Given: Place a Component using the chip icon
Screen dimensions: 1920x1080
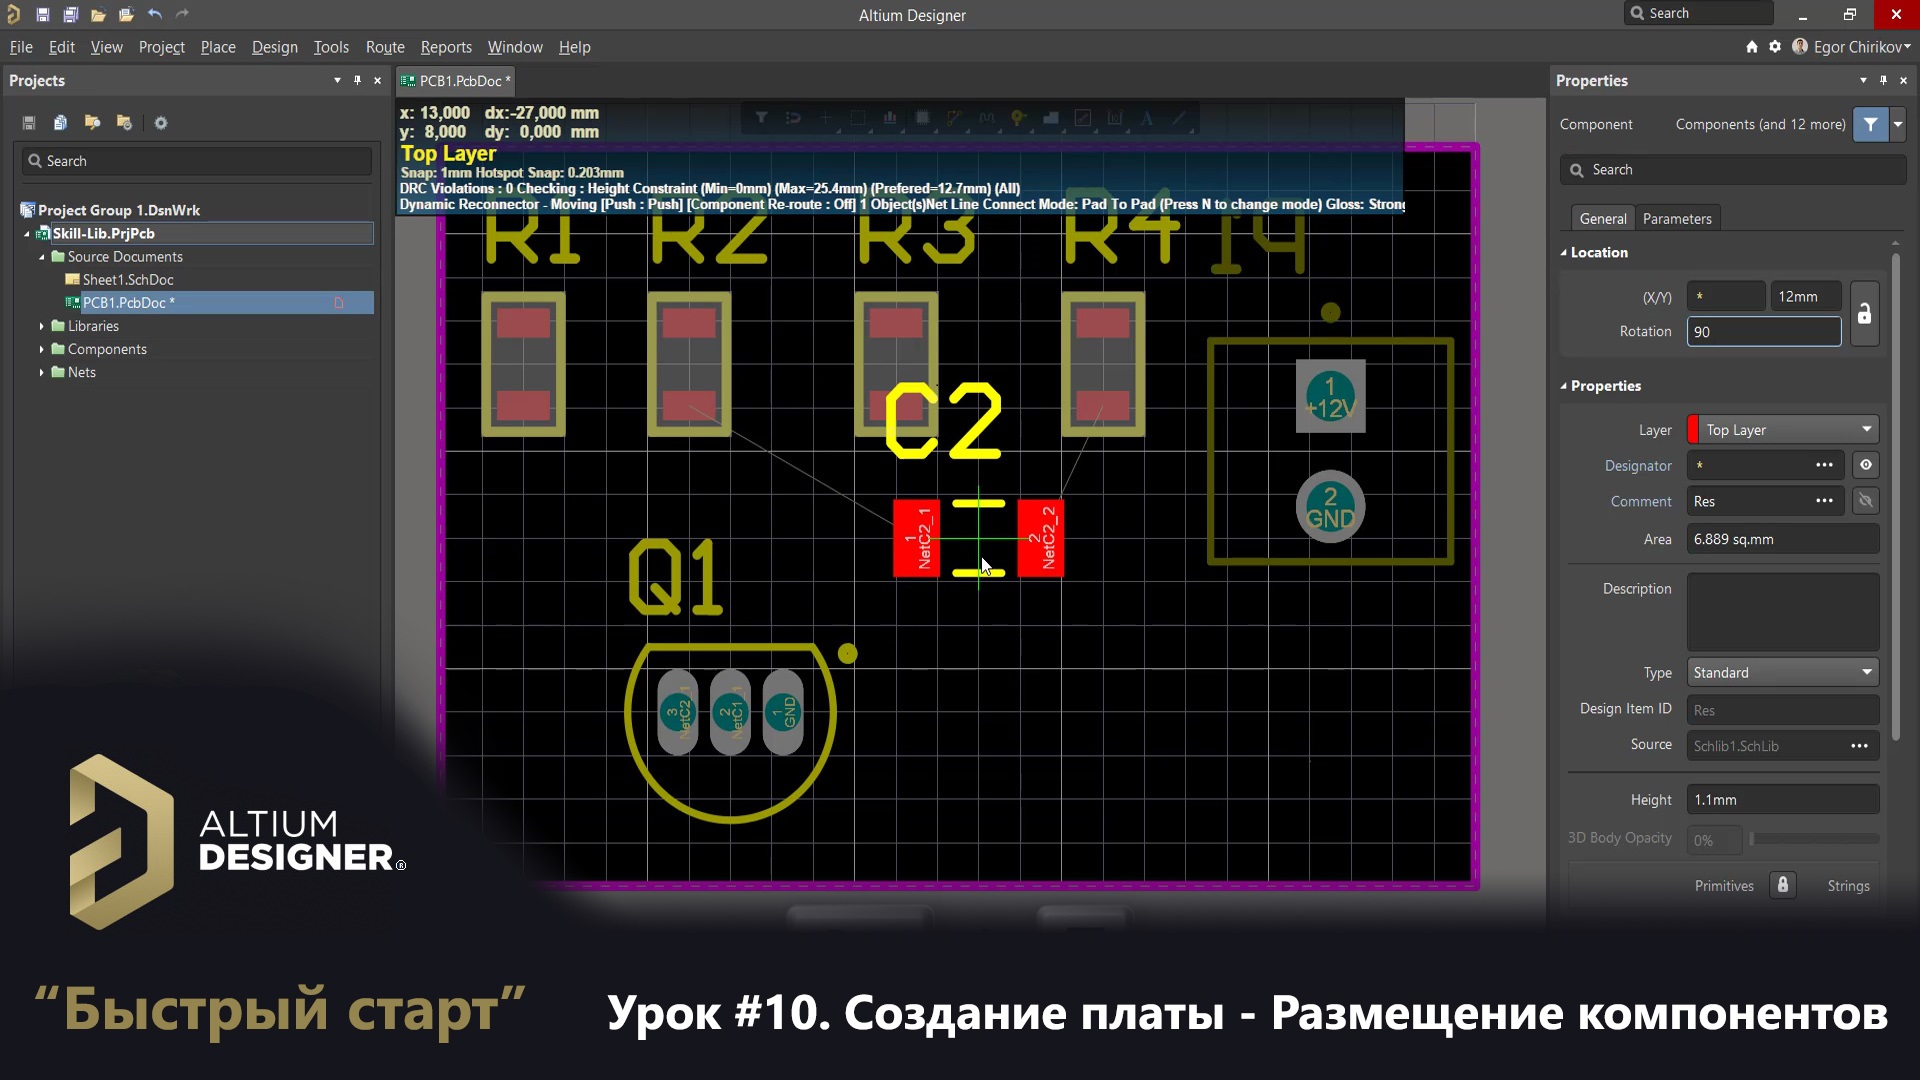Looking at the screenshot, I should 922,118.
